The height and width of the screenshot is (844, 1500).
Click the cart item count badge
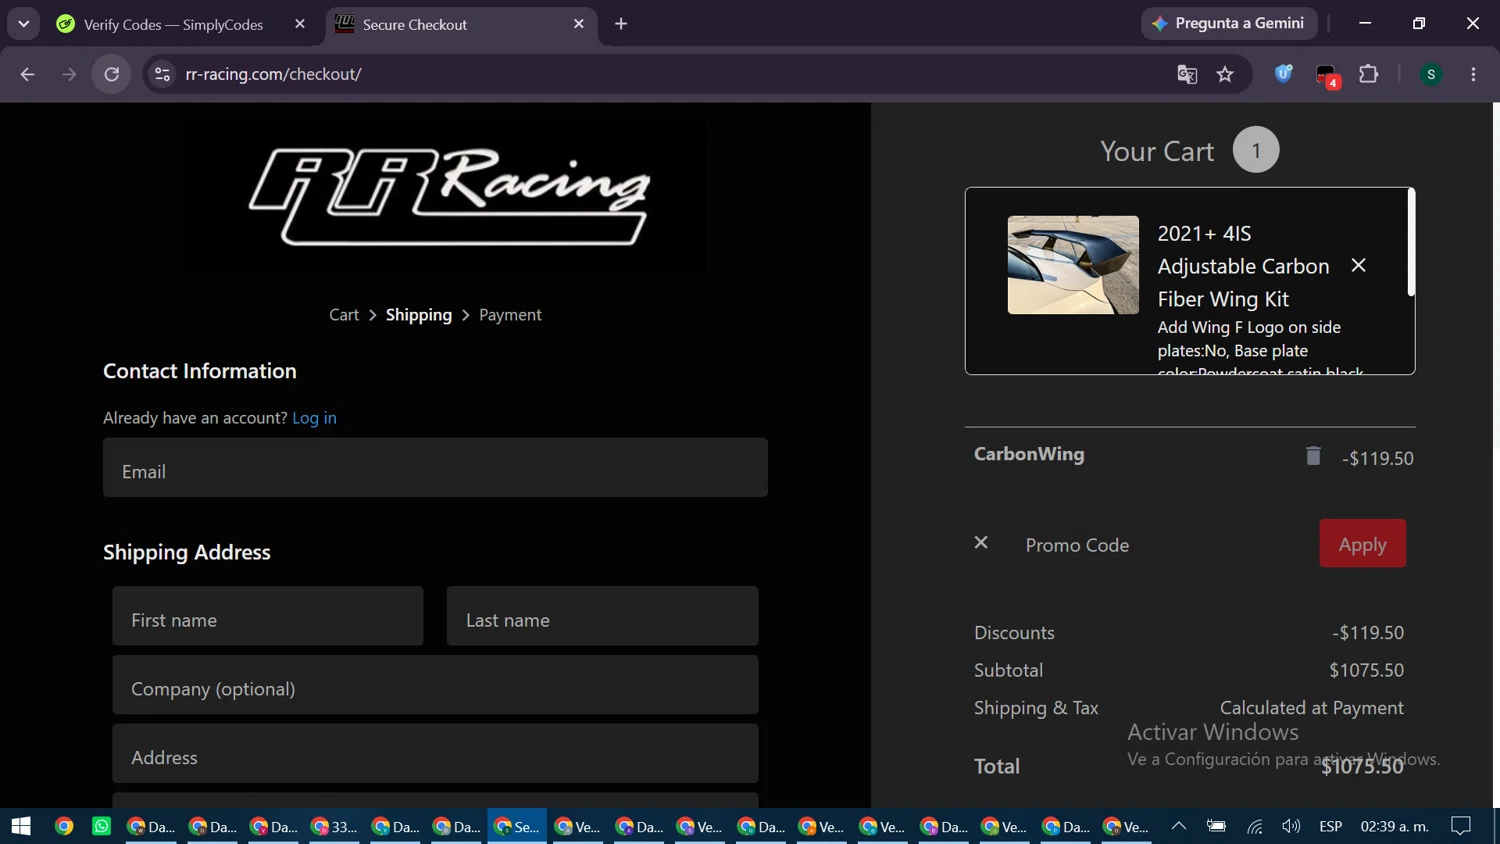click(x=1256, y=150)
